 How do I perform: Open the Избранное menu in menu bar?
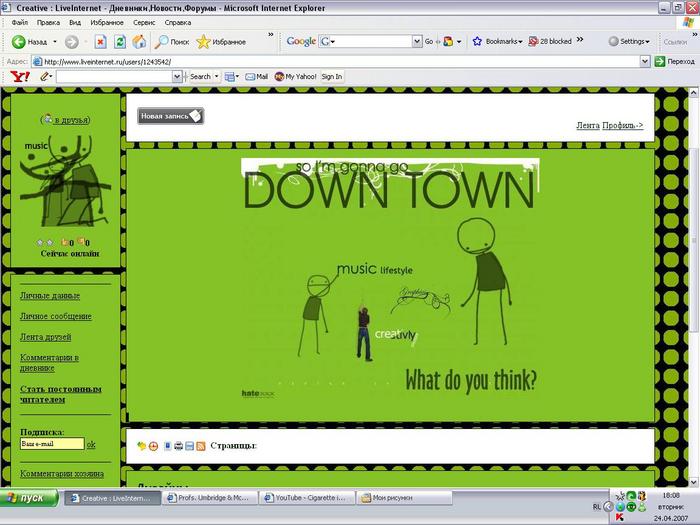(107, 21)
